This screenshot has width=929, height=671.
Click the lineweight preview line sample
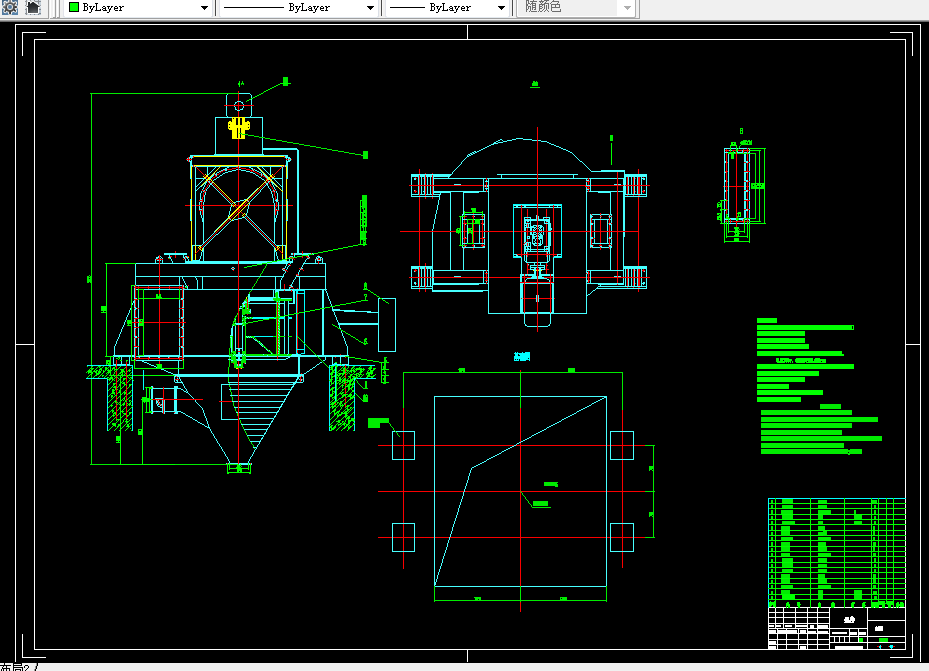407,8
